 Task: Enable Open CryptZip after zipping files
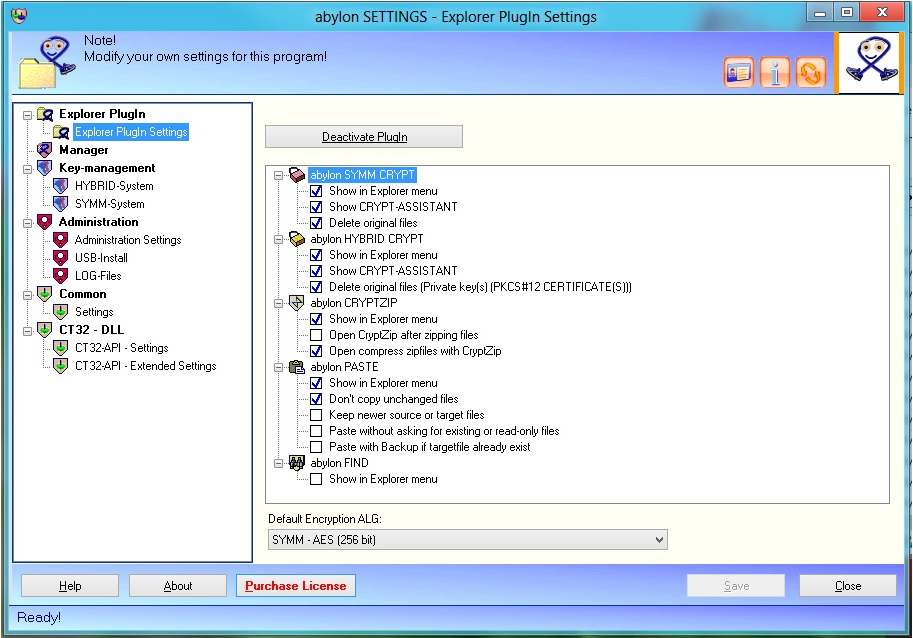(x=316, y=335)
